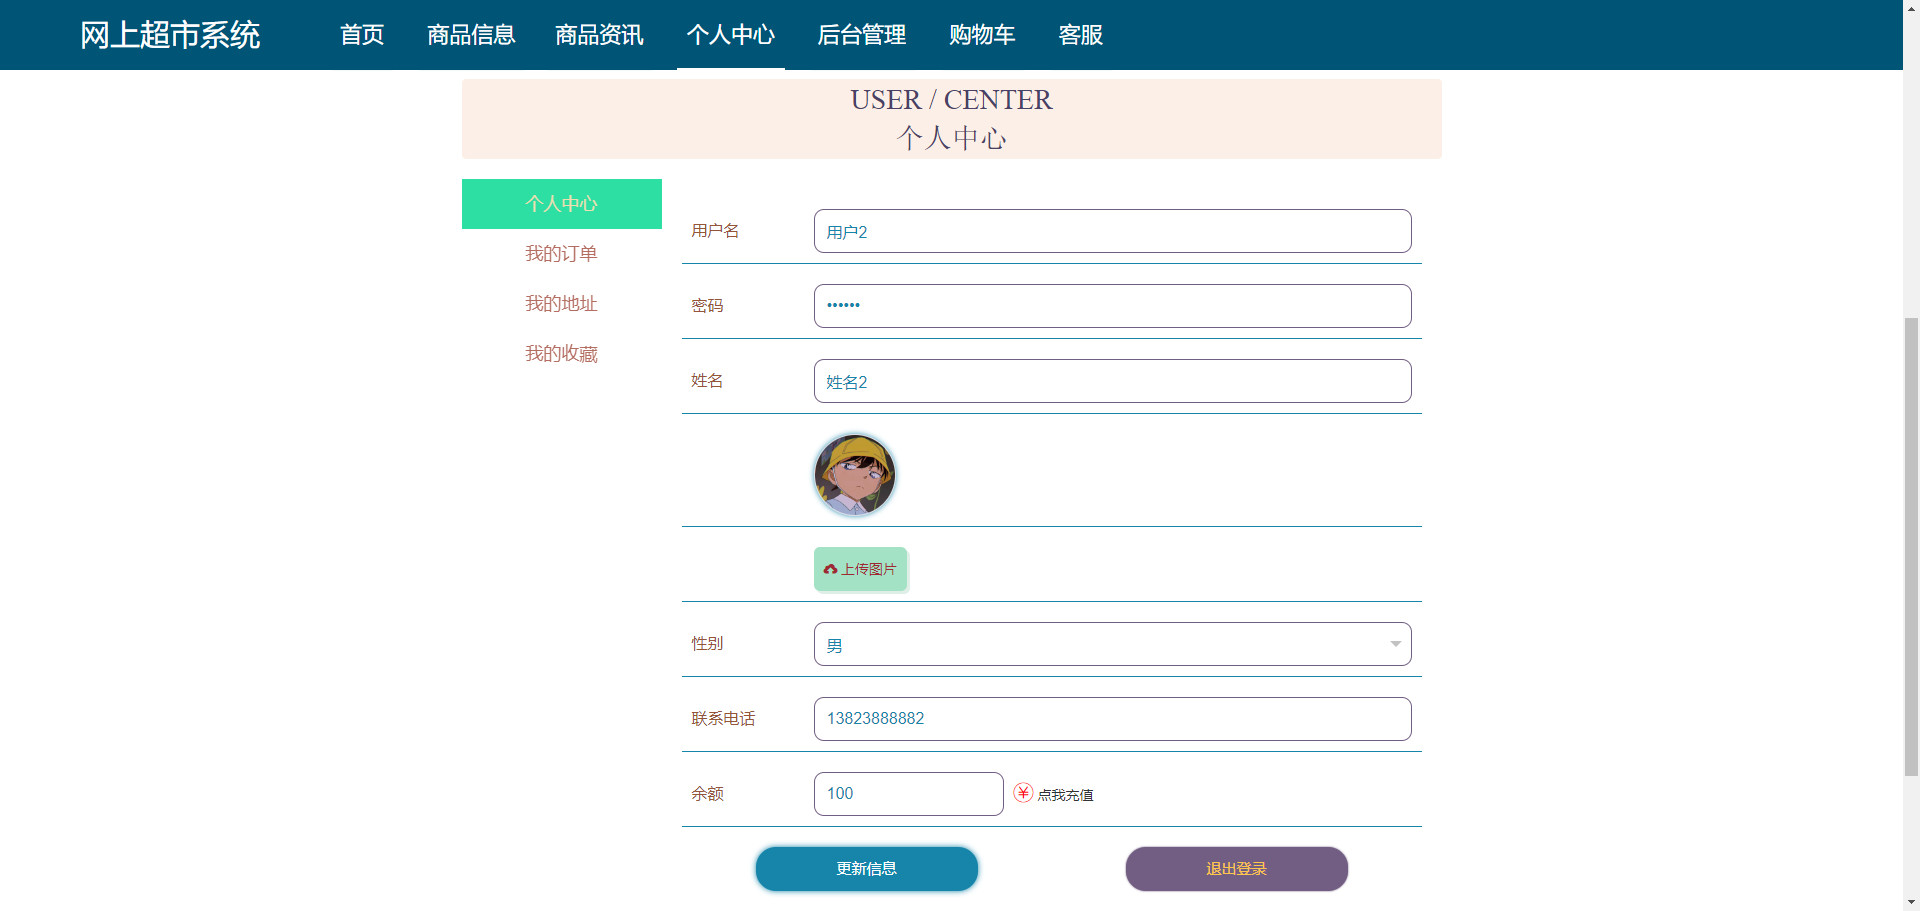Screen dimensions: 1920x911
Task: Open 商品信息 in navigation bar
Action: coord(471,35)
